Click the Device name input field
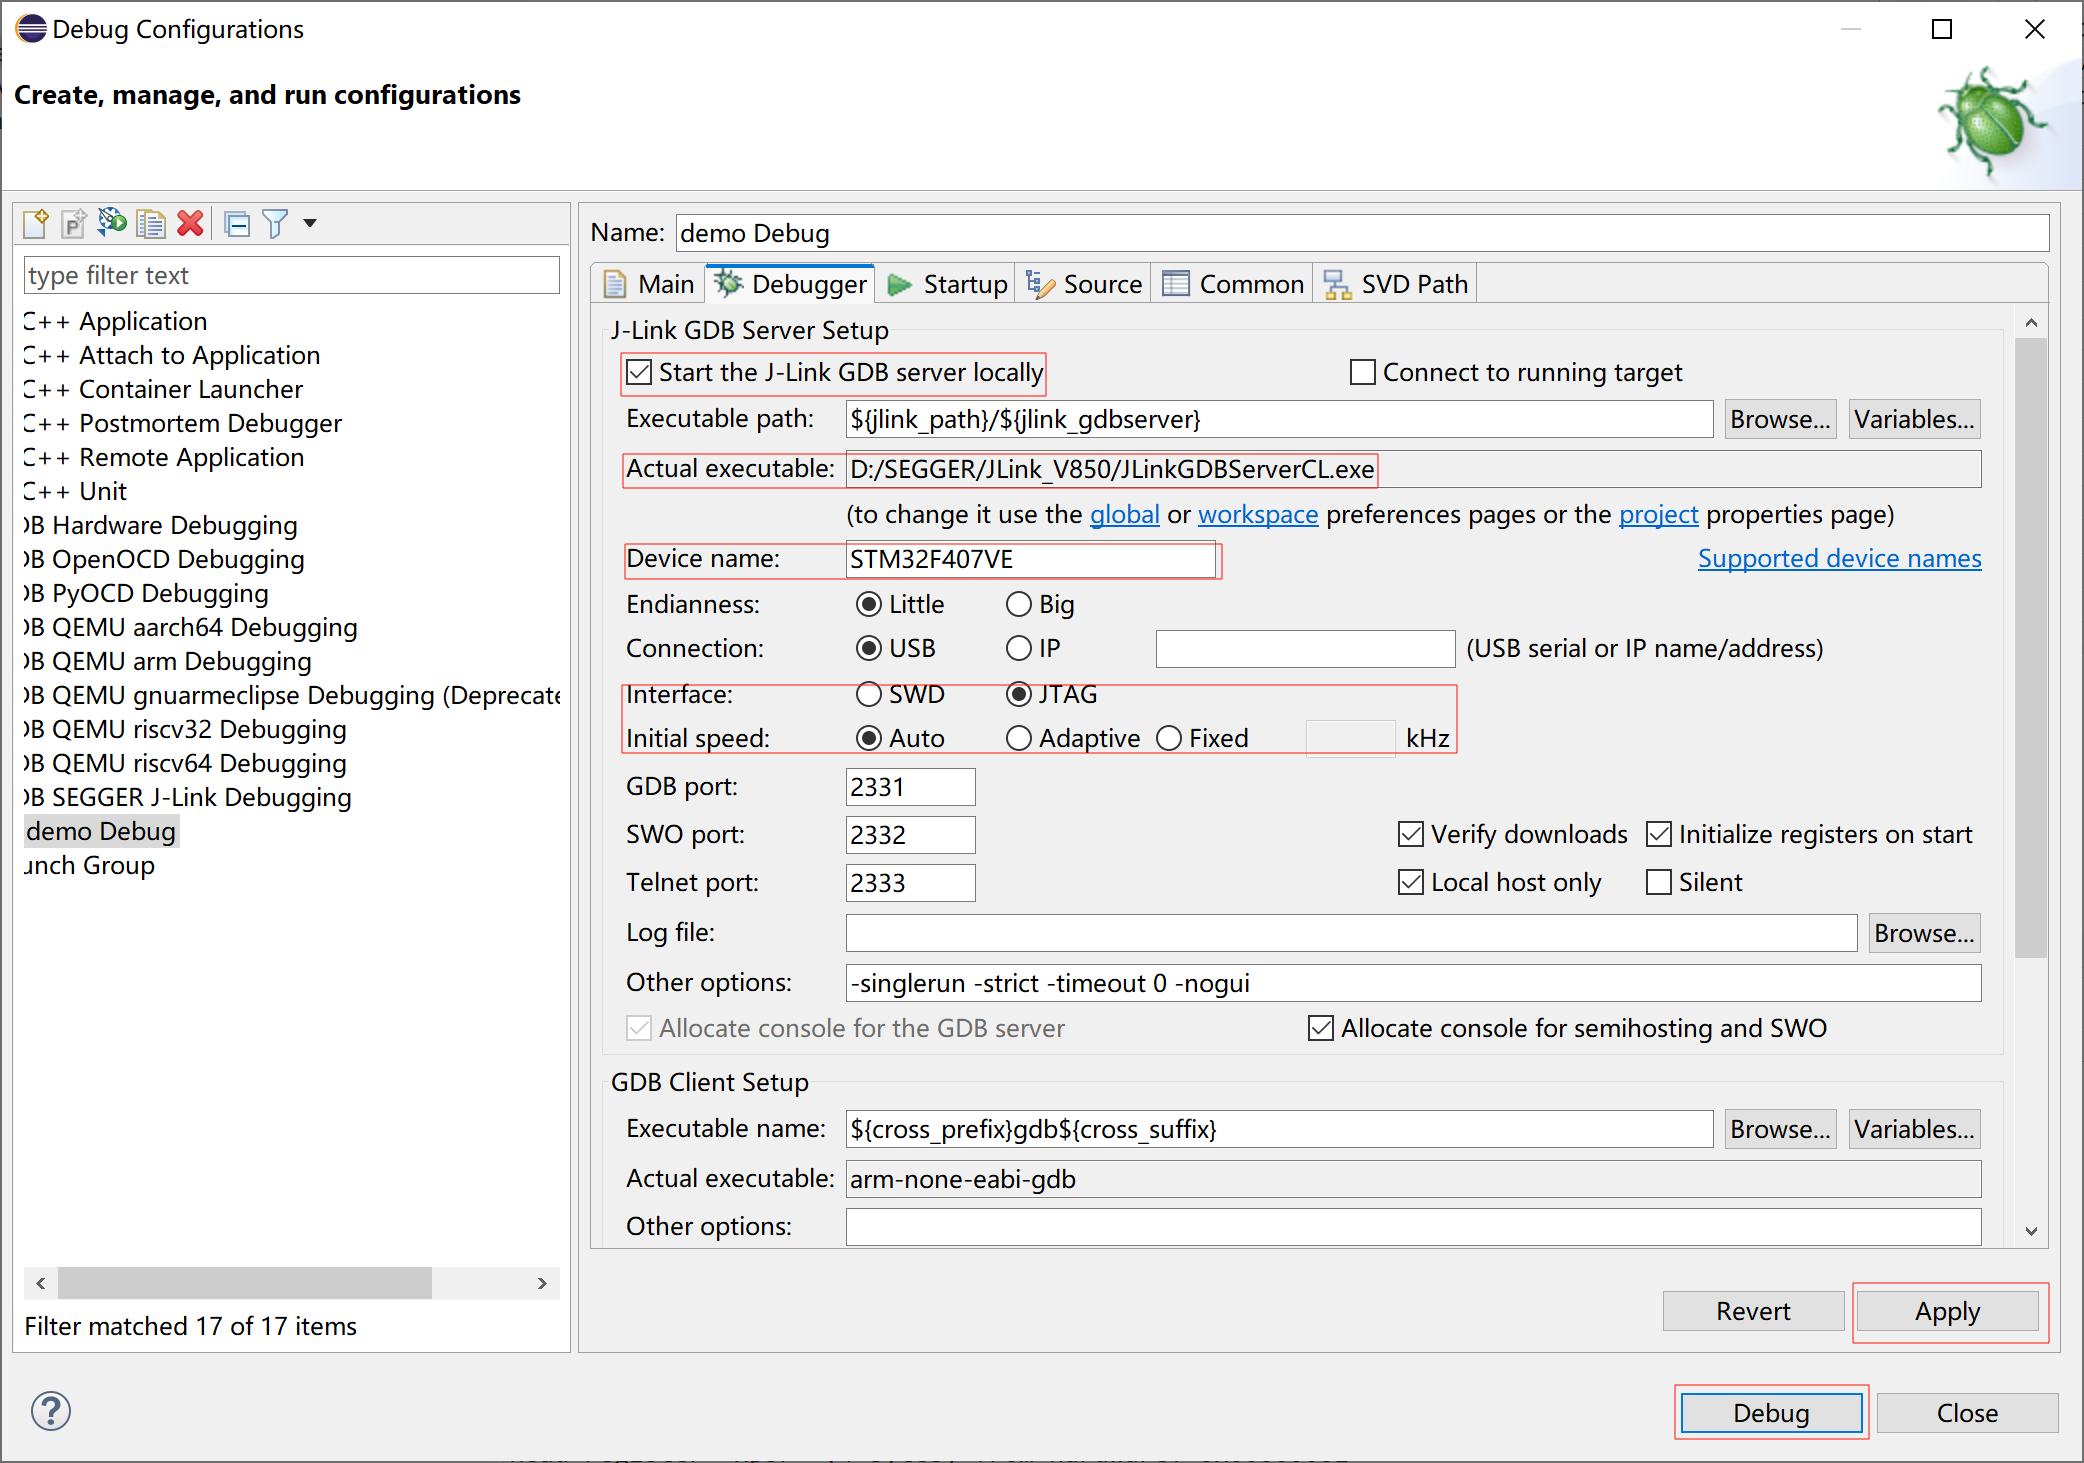 coord(1030,559)
